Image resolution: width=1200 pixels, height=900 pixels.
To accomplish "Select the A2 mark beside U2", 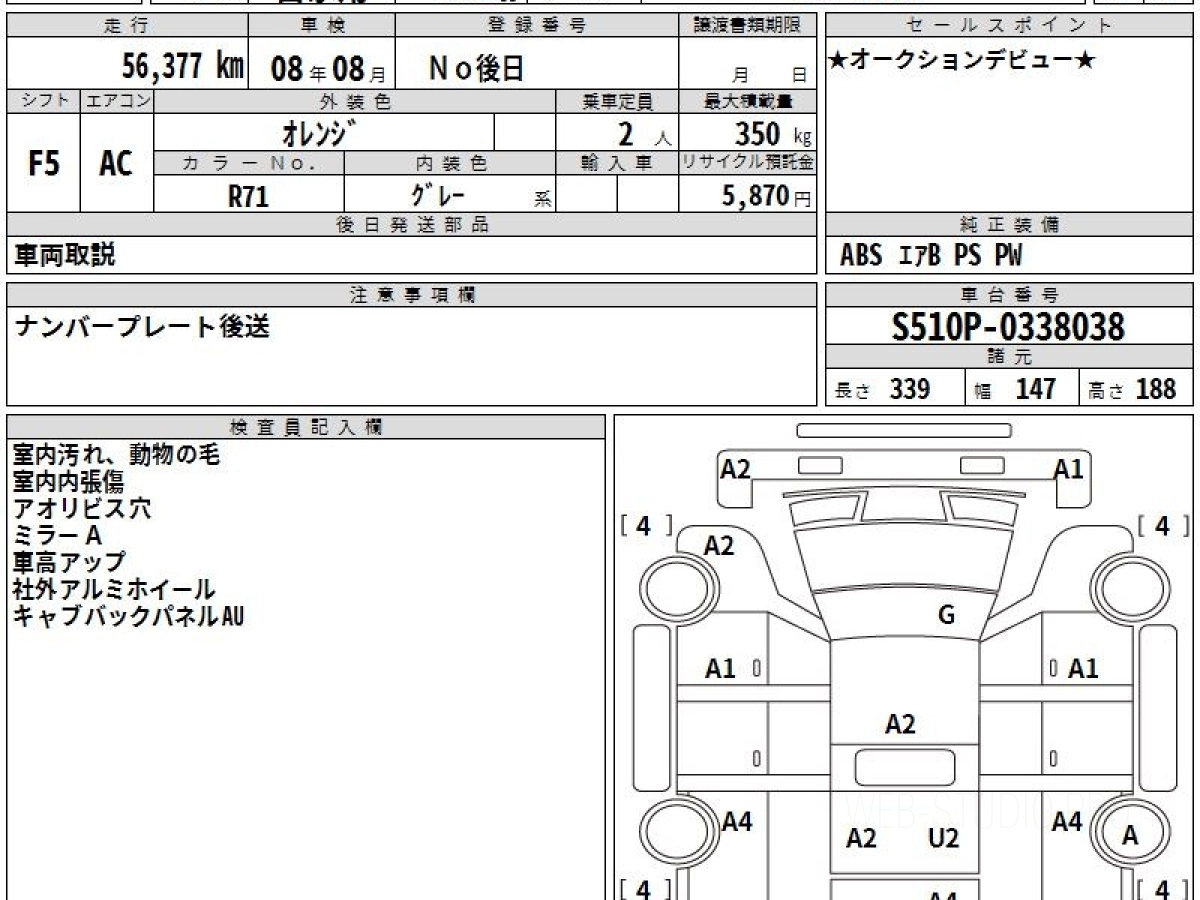I will tap(861, 838).
